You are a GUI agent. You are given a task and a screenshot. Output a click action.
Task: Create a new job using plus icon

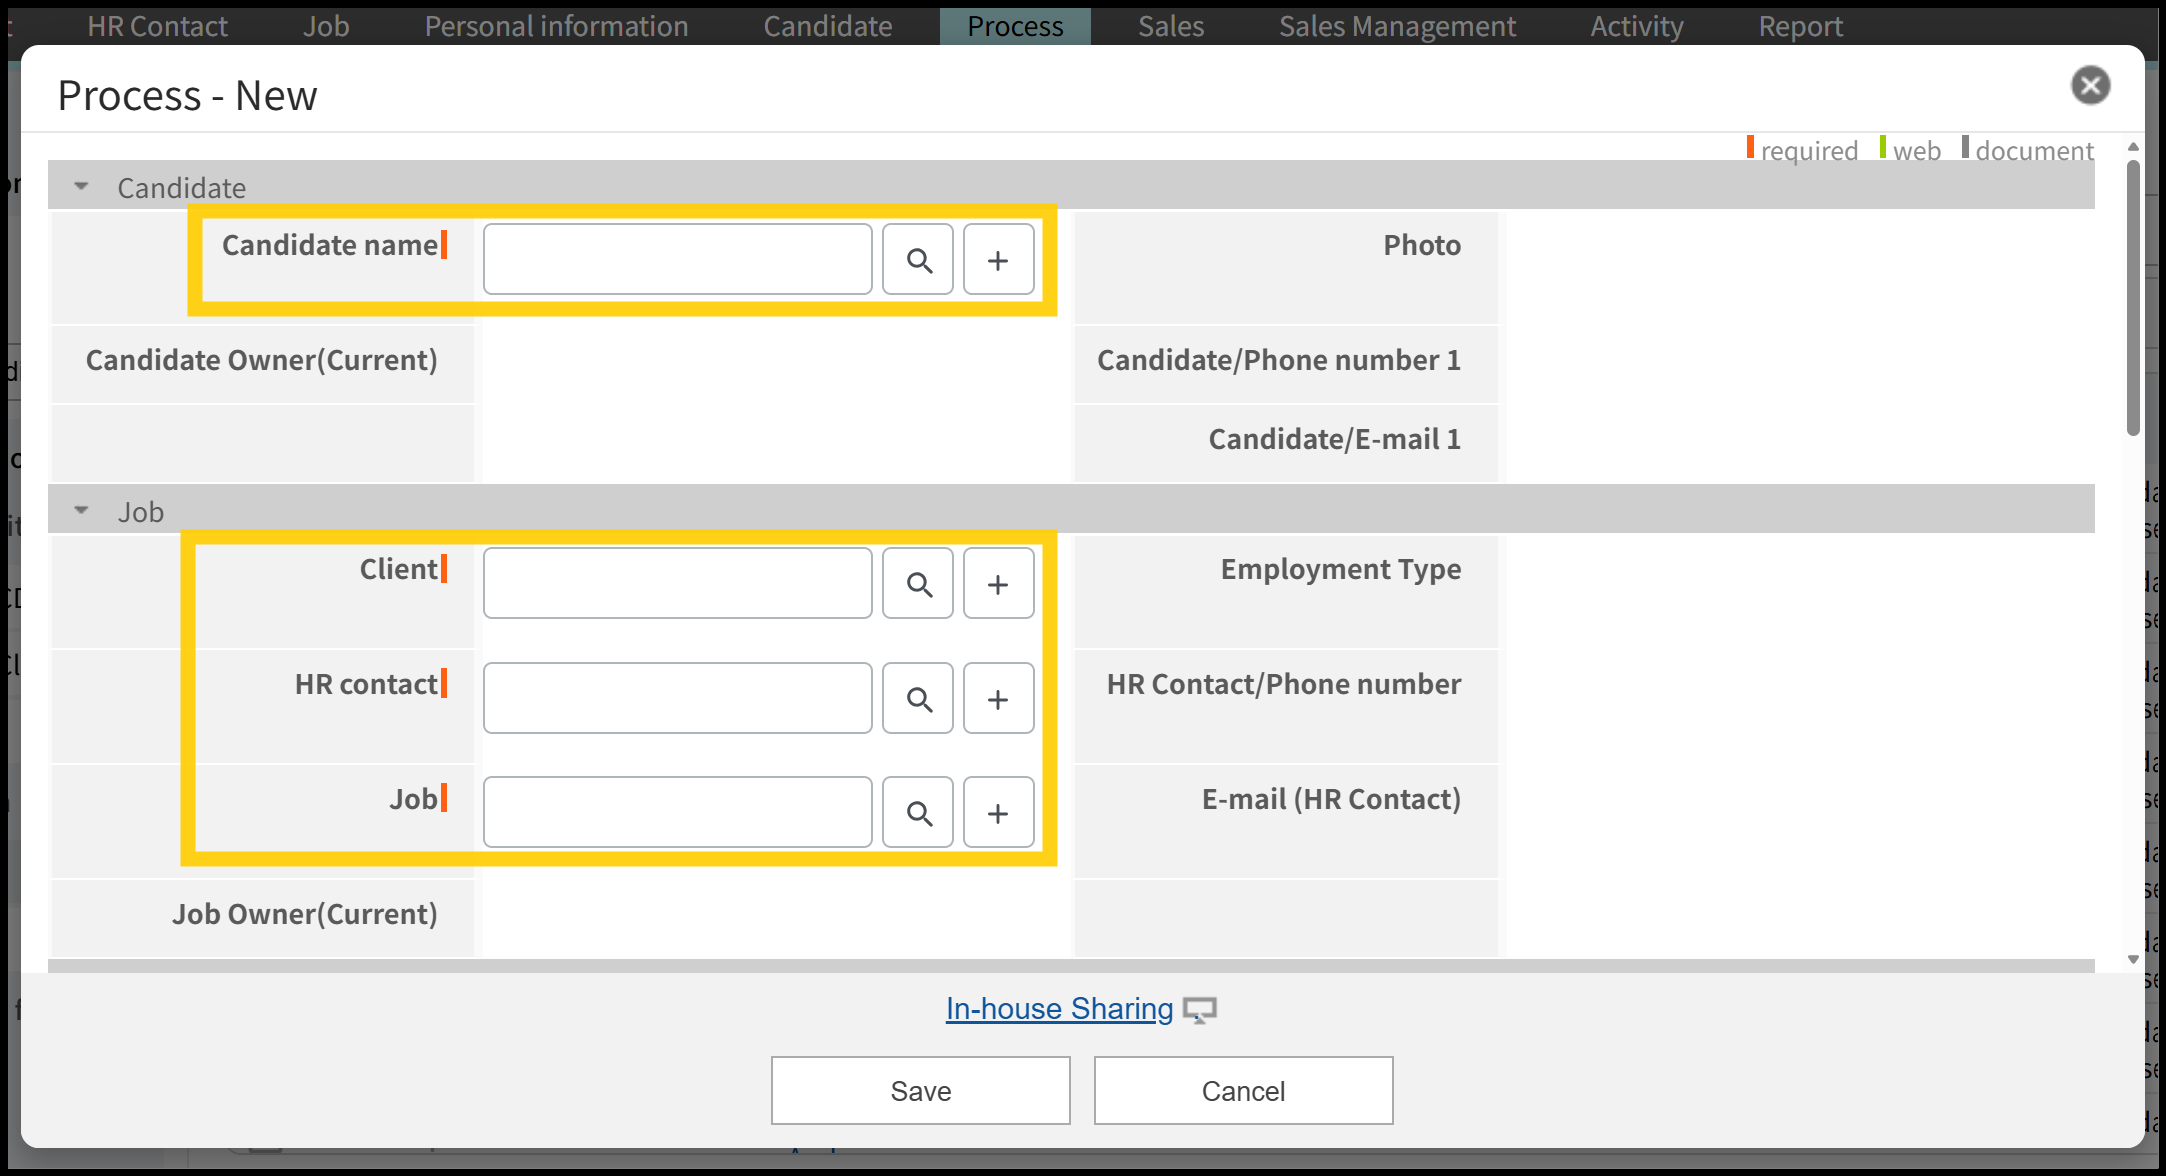[998, 813]
